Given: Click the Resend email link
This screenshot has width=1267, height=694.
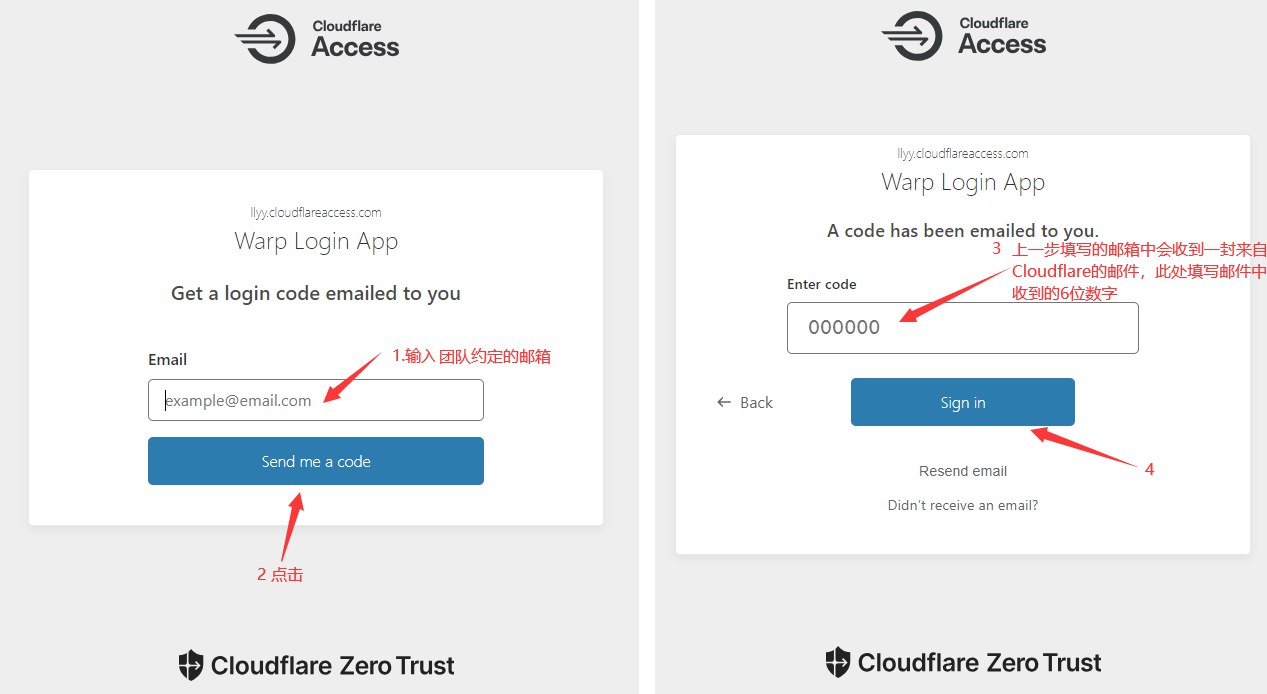Looking at the screenshot, I should pos(962,471).
